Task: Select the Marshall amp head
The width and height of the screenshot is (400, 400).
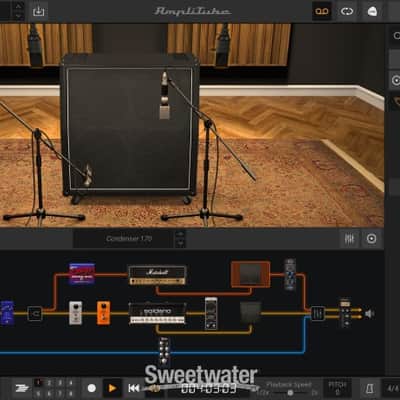Action: coord(157,275)
